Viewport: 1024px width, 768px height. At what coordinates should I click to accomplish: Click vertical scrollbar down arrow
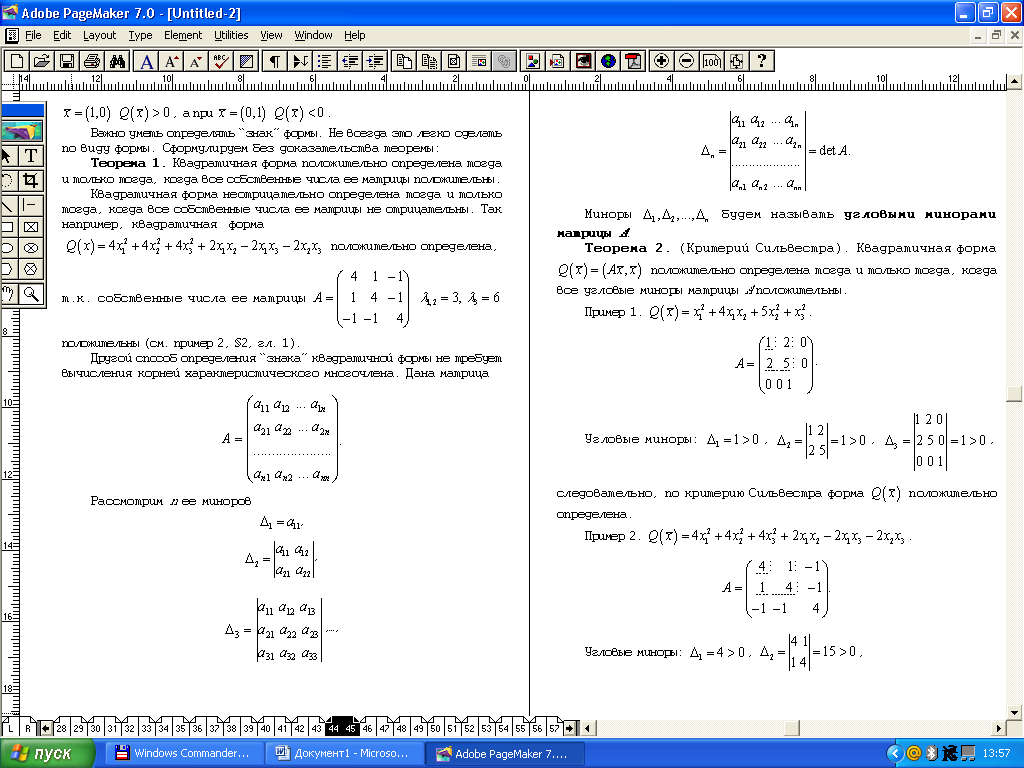(x=1014, y=712)
